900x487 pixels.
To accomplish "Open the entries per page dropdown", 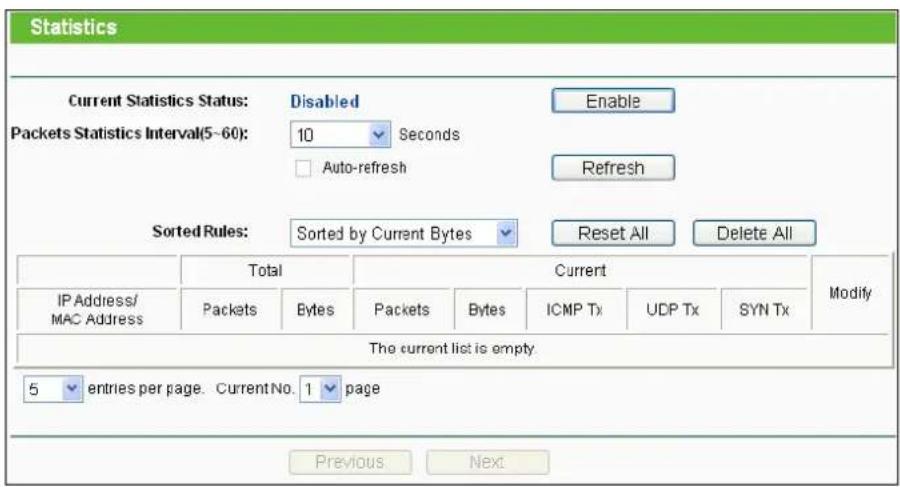I will tap(53, 389).
